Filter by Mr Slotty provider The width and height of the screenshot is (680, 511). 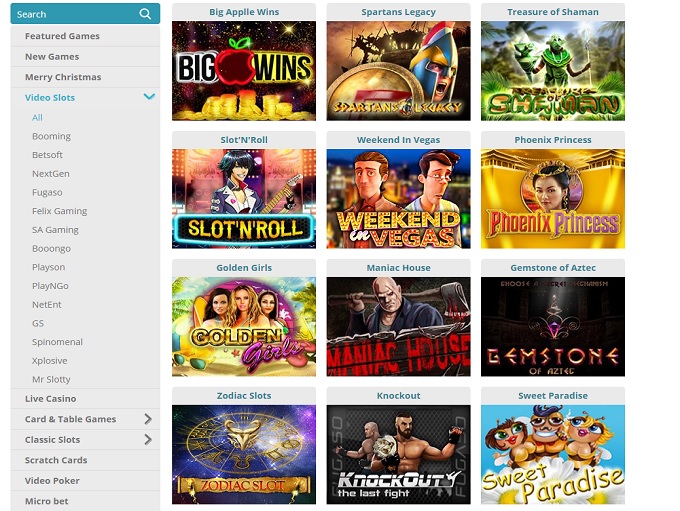[51, 379]
